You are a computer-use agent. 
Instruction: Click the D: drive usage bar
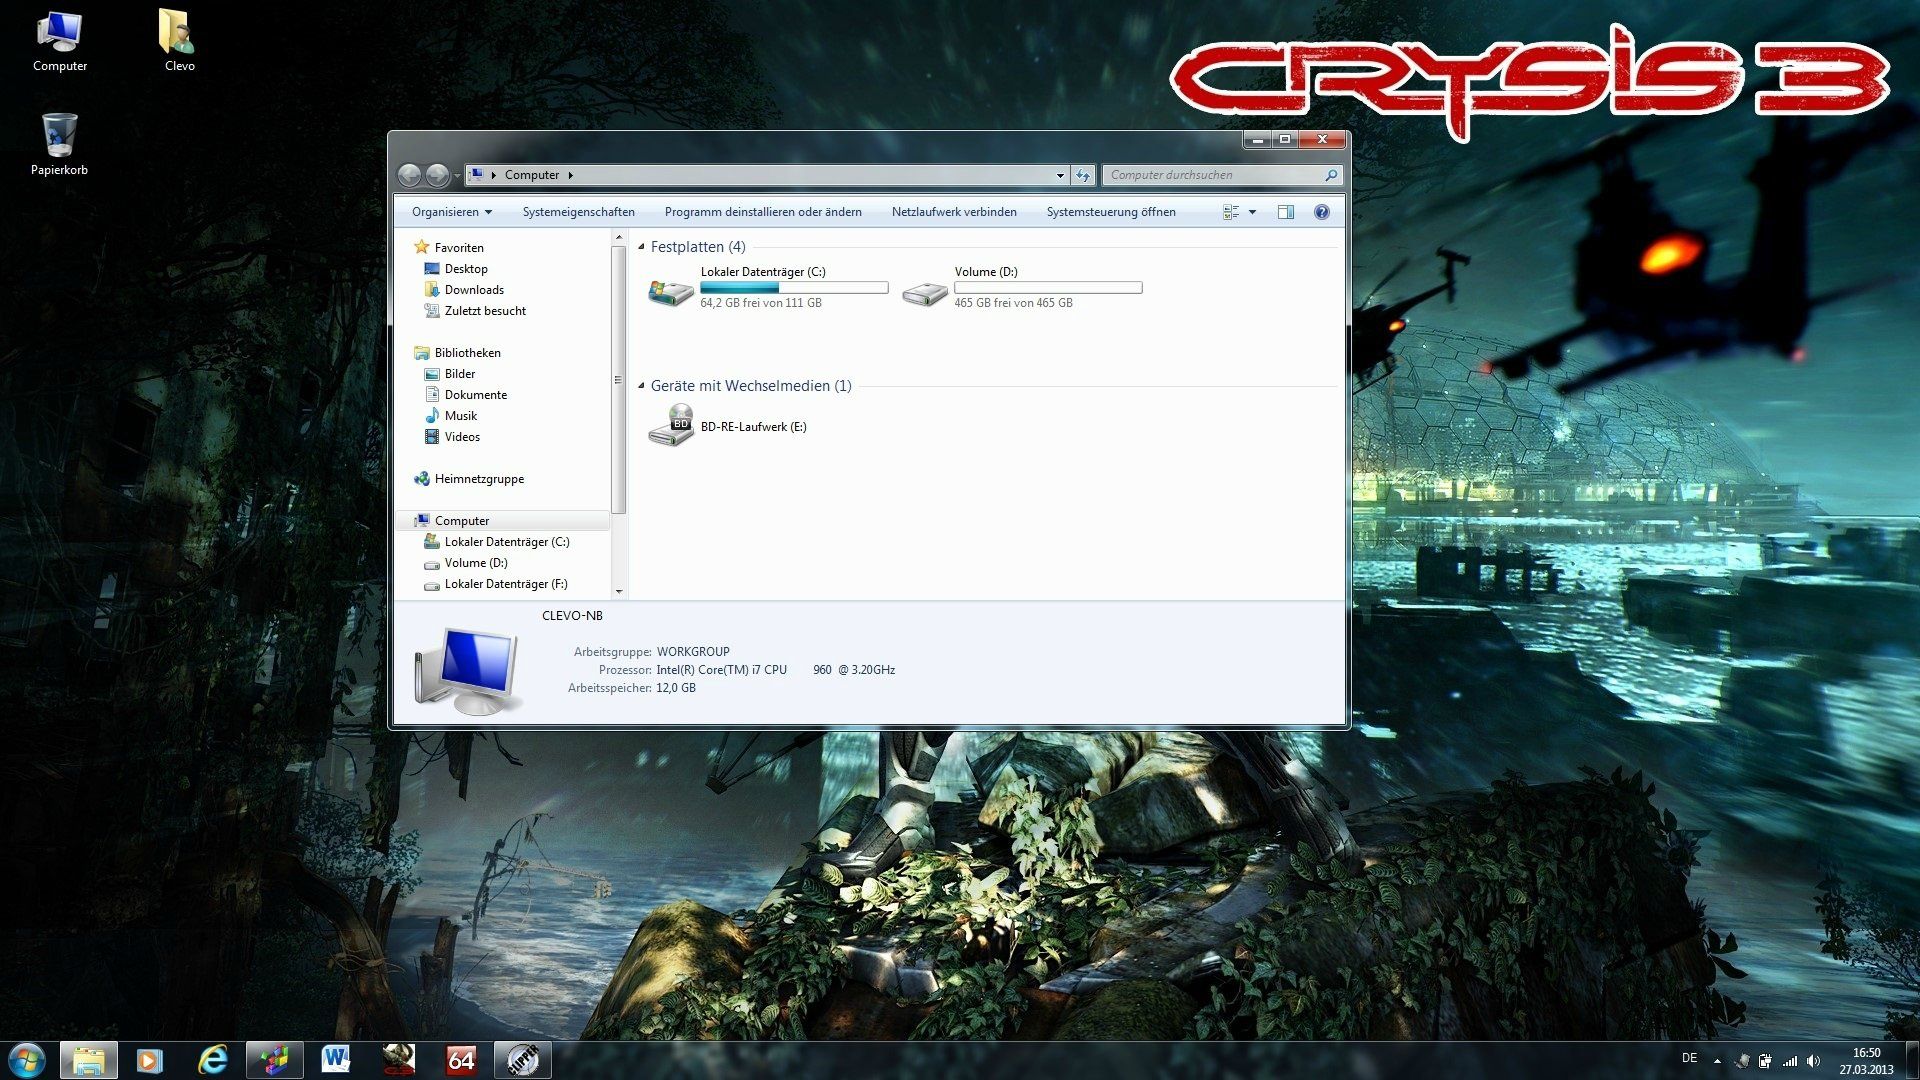coord(1048,288)
